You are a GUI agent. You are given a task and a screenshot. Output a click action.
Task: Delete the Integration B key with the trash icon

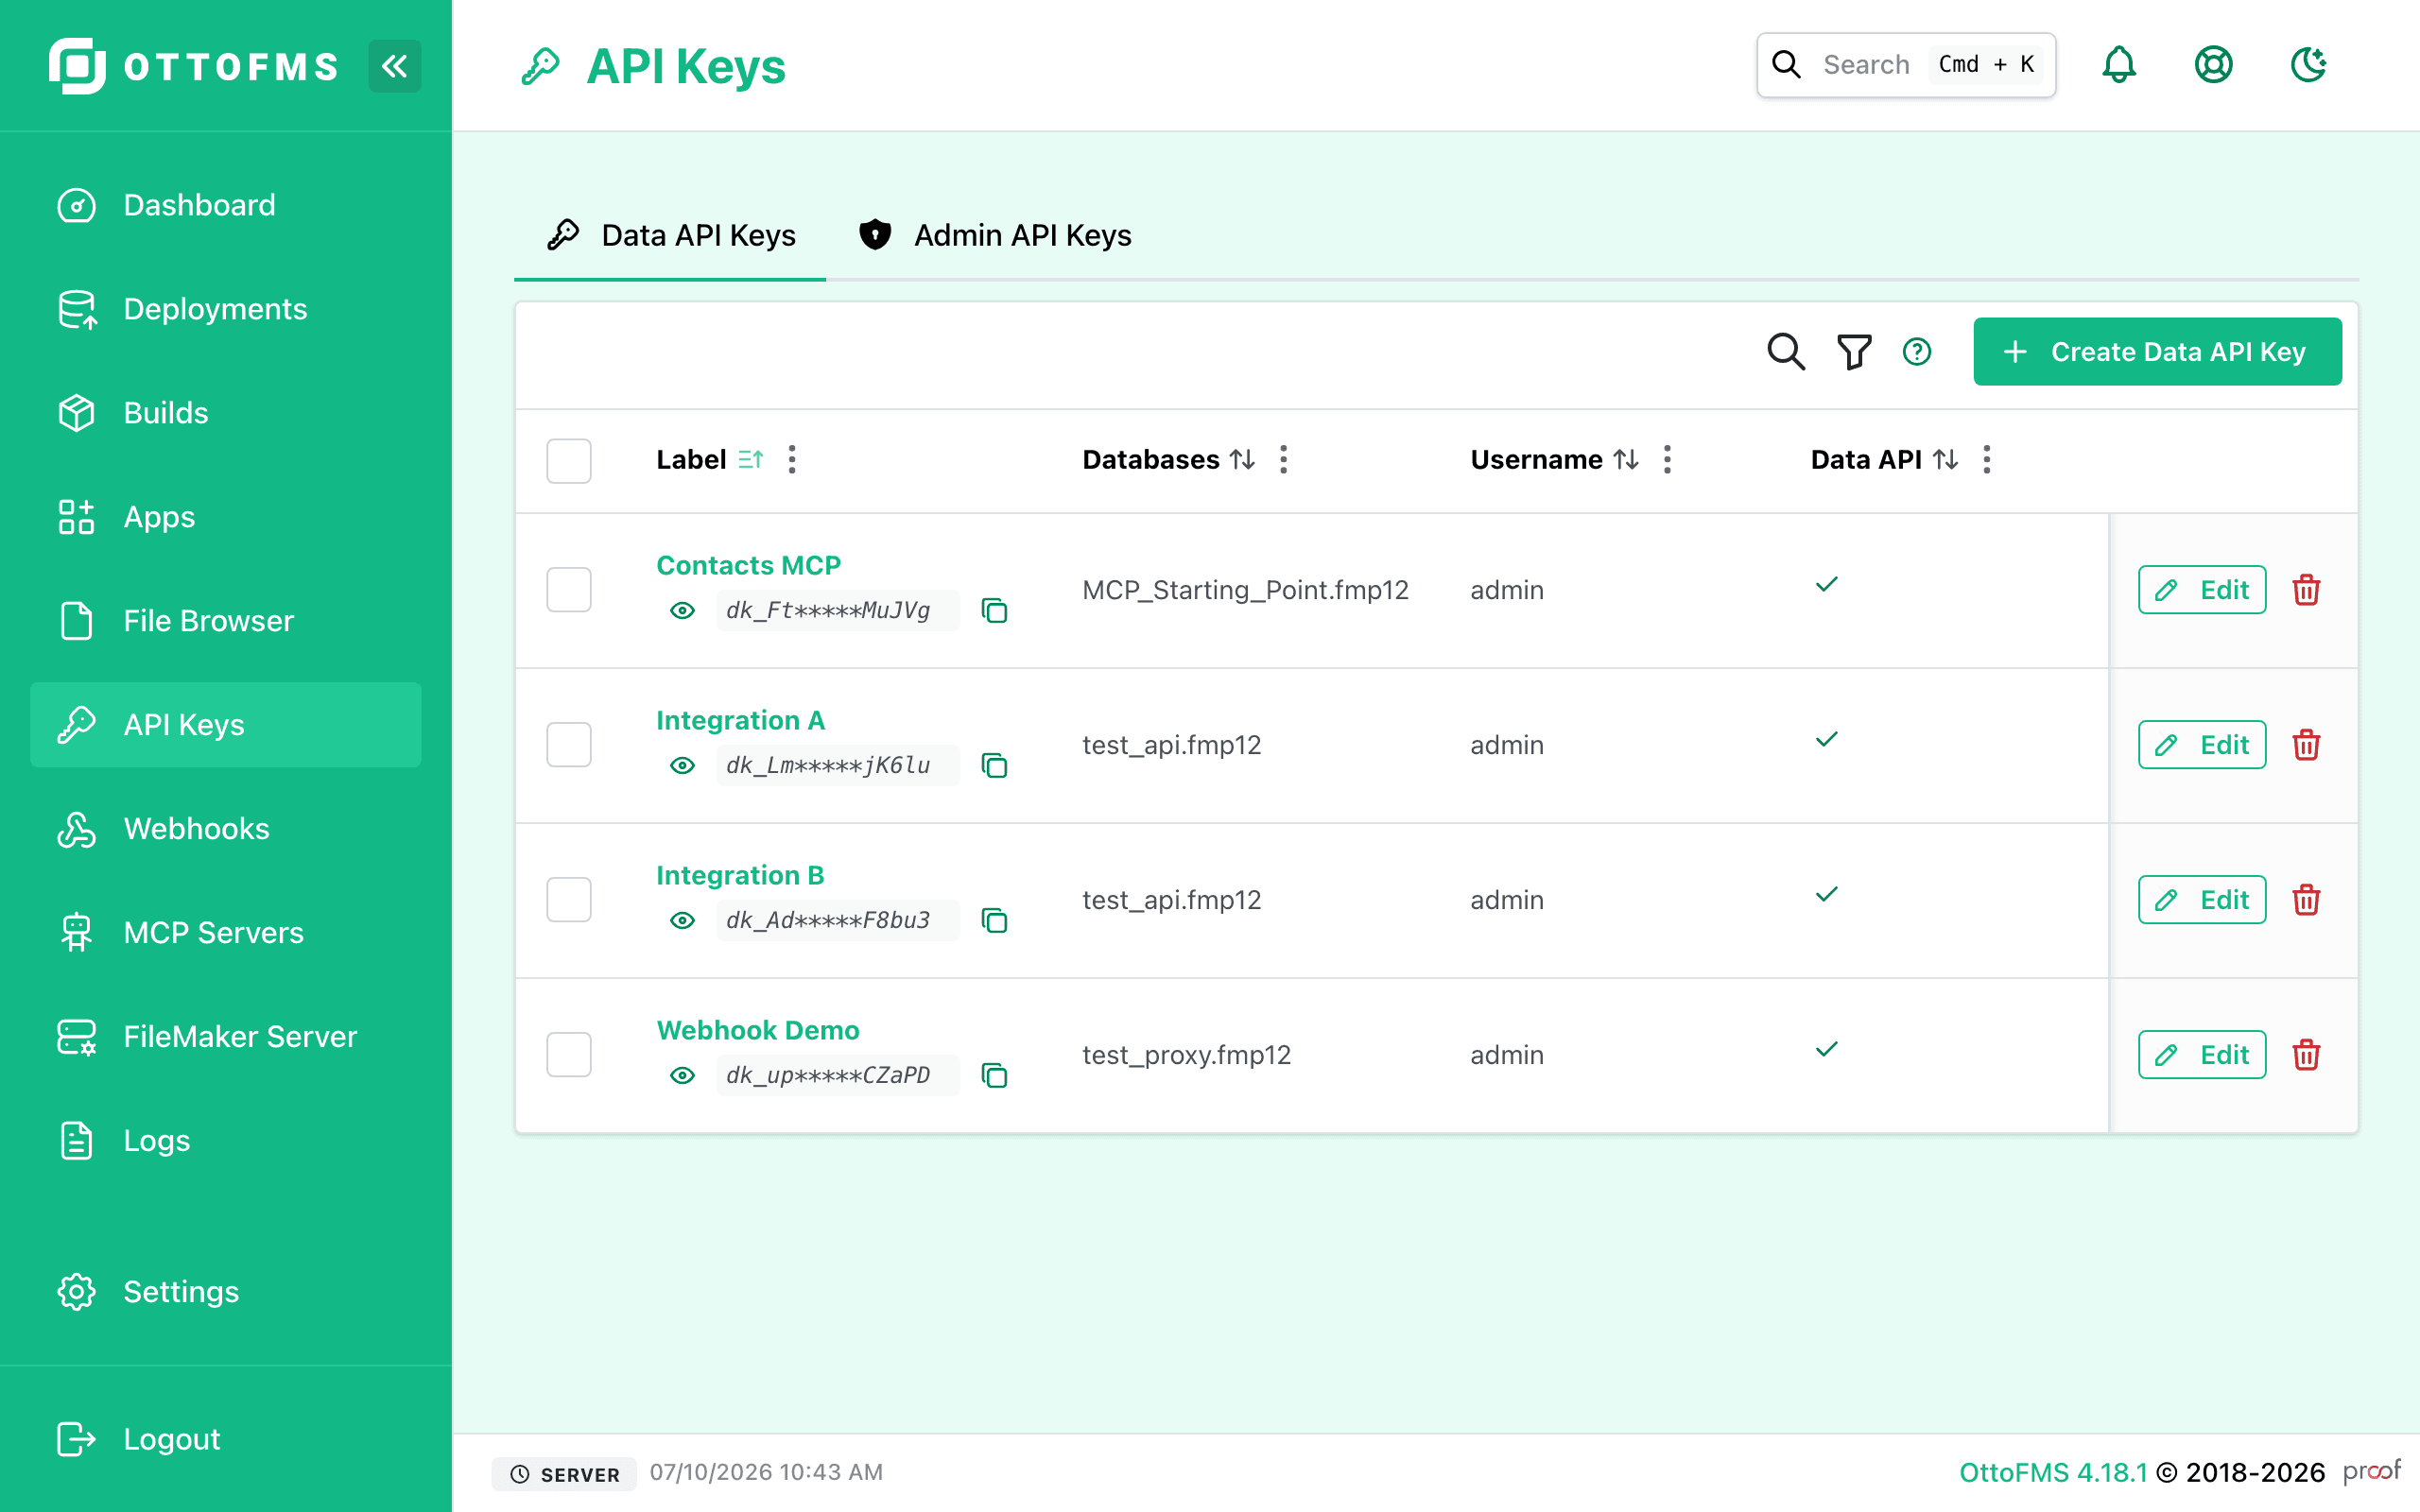[x=2306, y=900]
